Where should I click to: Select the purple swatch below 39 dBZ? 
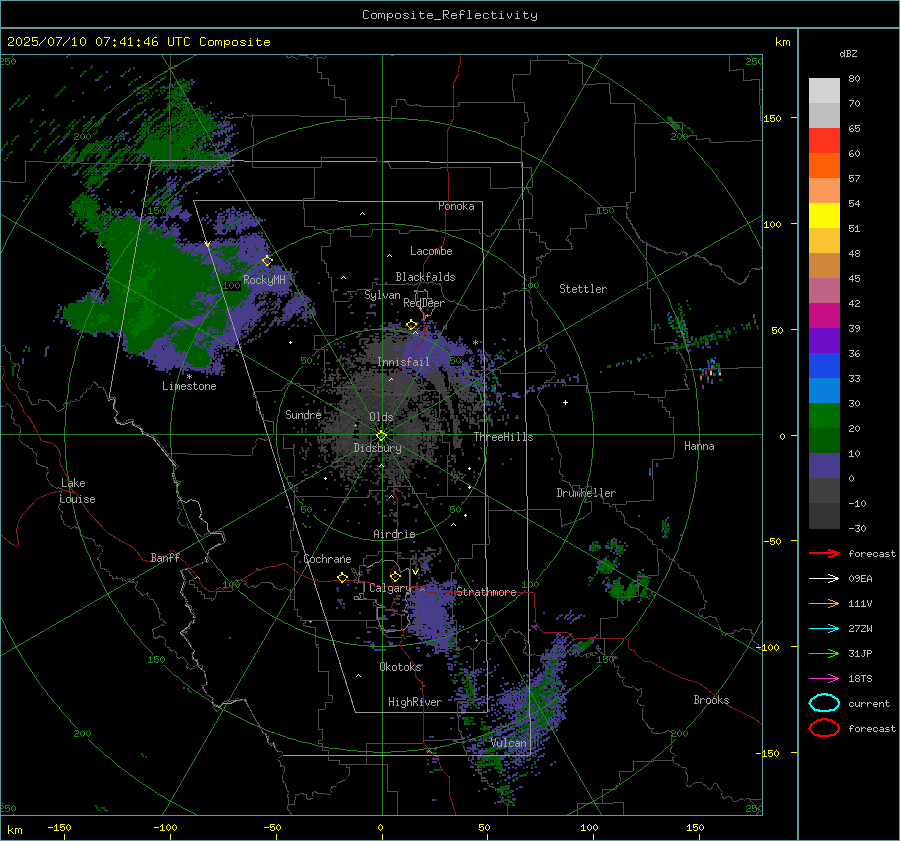(824, 341)
